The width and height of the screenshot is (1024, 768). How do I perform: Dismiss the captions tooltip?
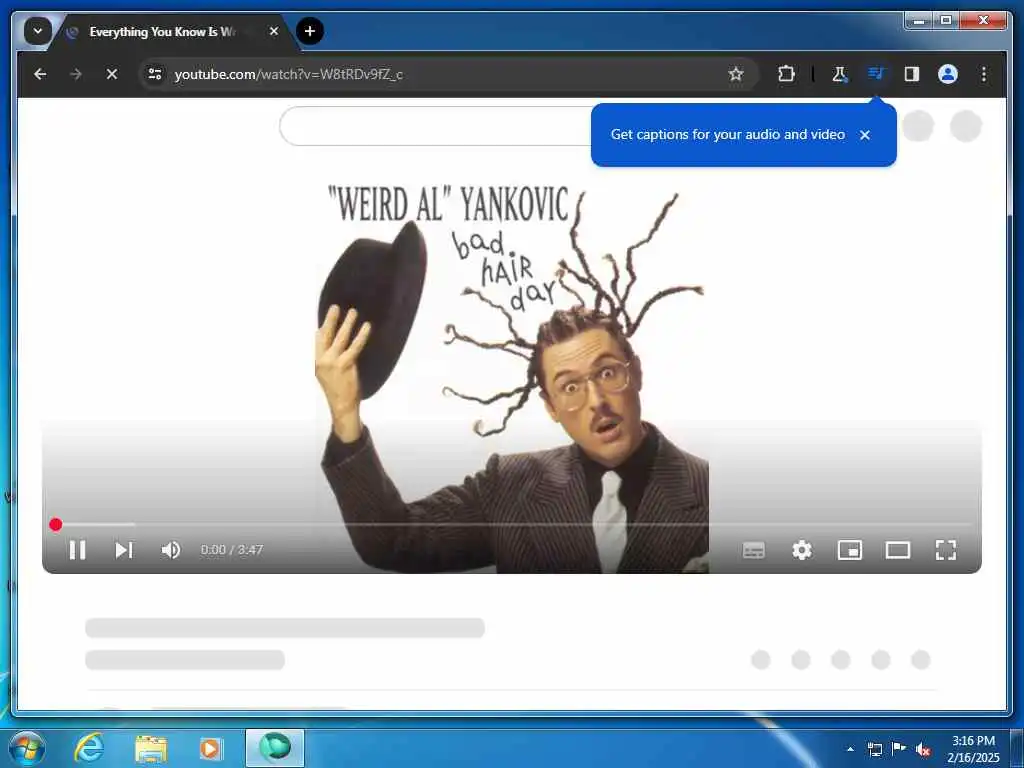tap(865, 135)
